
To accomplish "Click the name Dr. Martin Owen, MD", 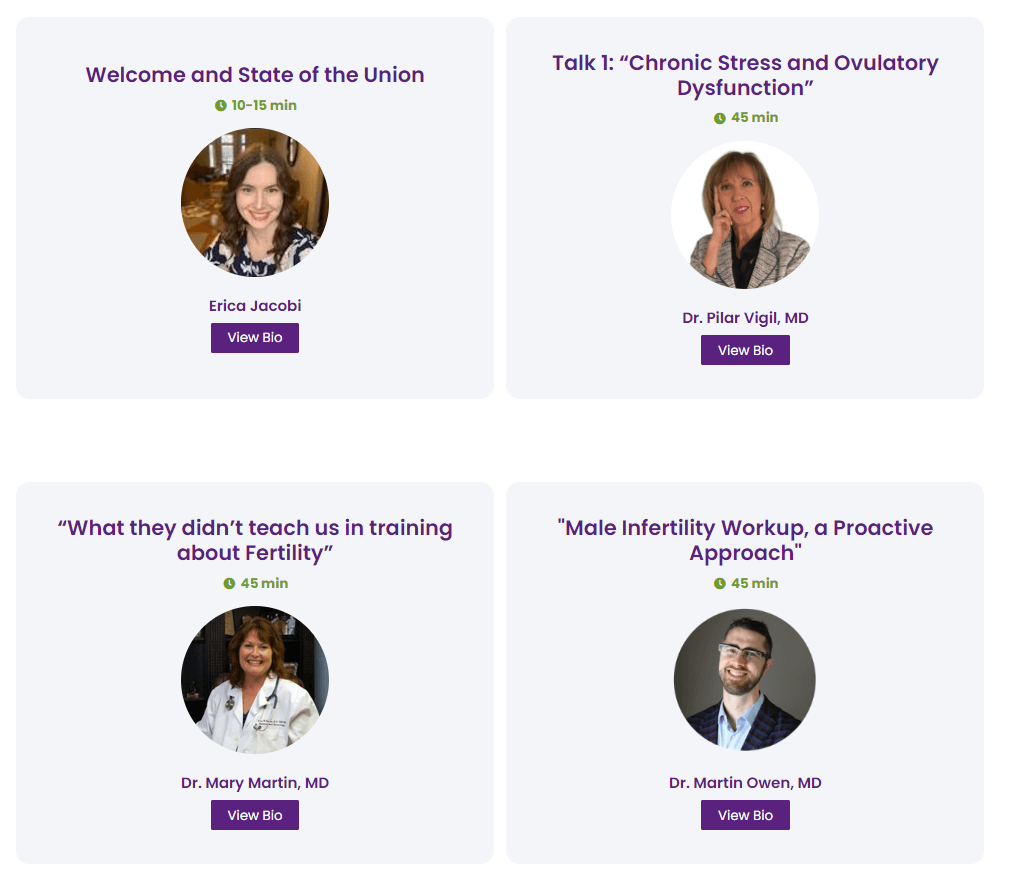I will coord(745,783).
